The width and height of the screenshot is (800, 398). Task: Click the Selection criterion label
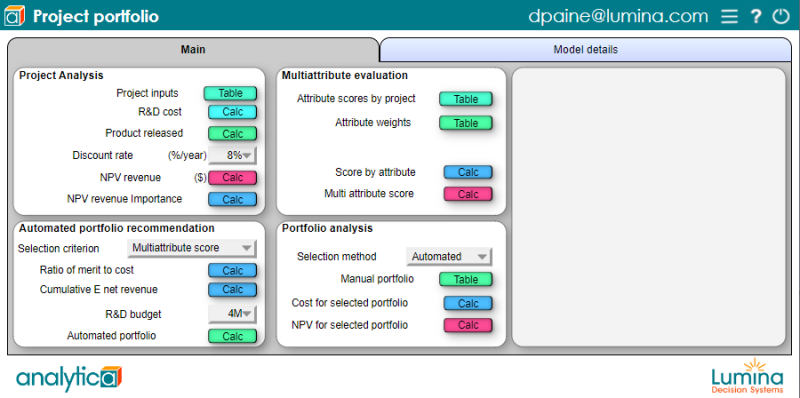coord(59,248)
